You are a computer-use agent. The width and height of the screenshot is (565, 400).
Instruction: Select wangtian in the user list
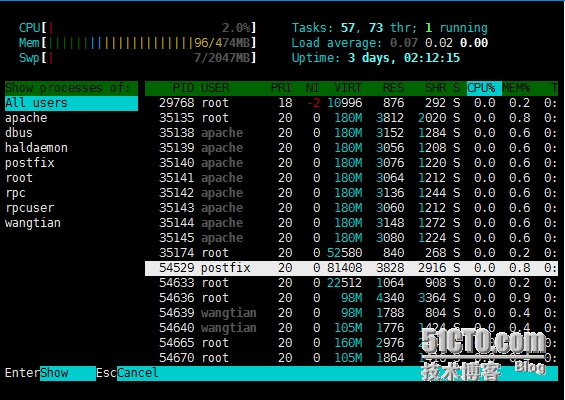[33, 223]
